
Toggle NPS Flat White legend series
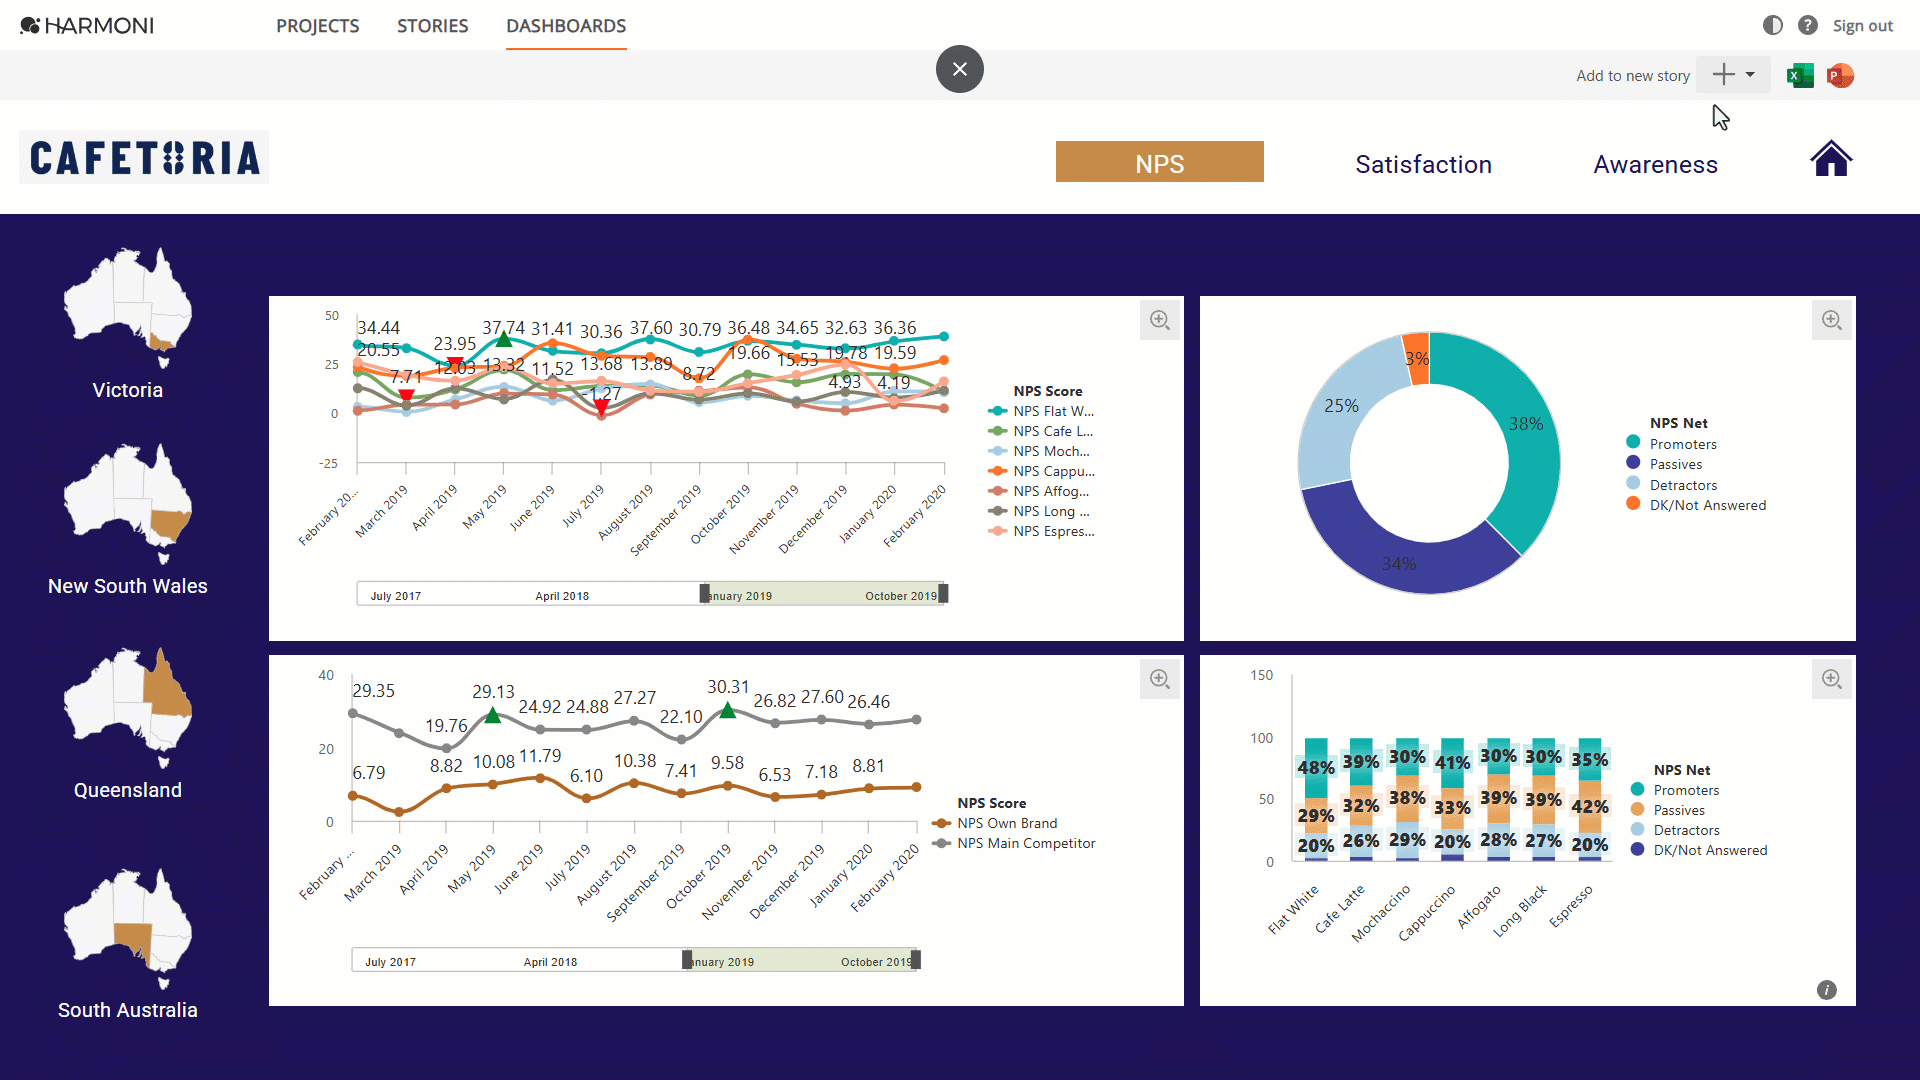1041,411
